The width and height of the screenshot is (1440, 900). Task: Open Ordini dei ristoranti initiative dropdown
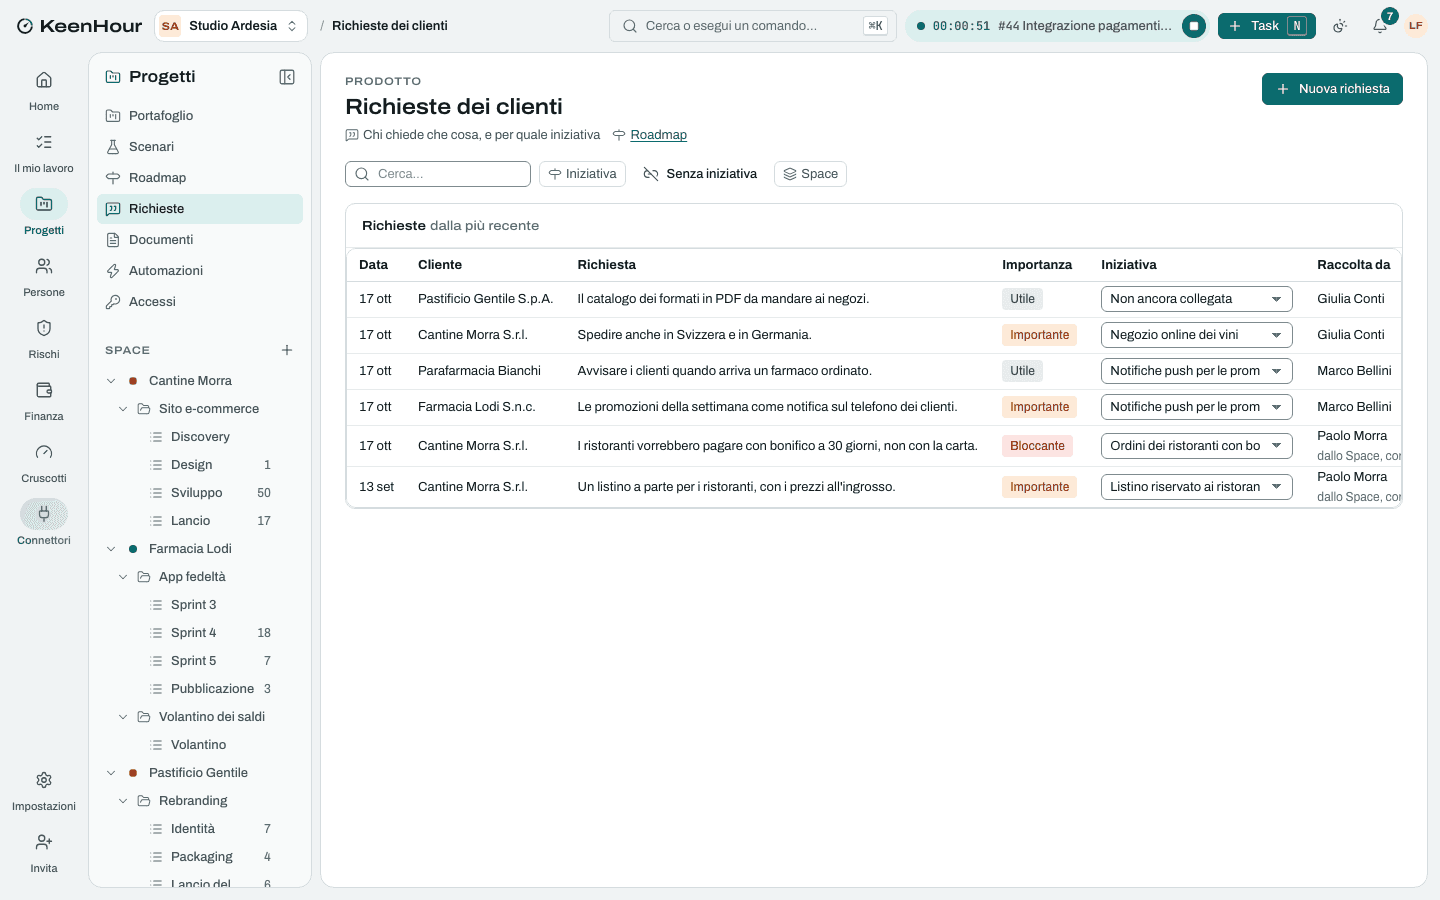point(1197,446)
